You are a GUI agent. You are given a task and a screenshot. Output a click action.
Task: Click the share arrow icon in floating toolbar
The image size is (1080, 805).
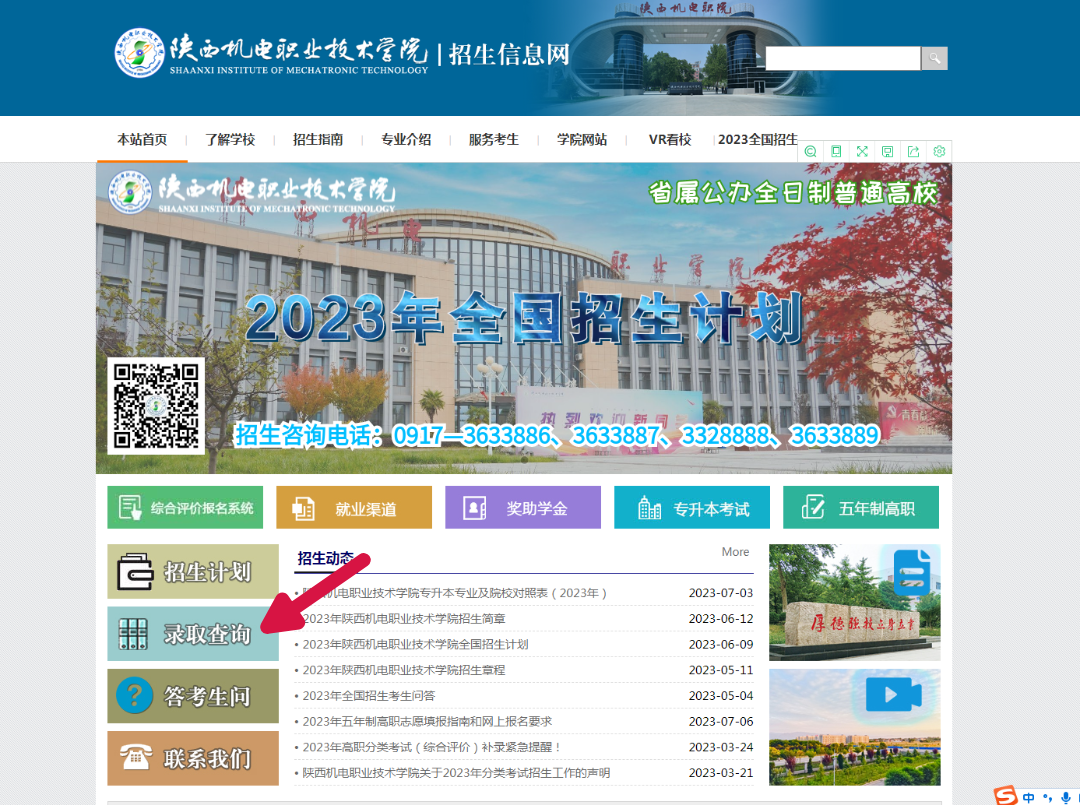tap(913, 151)
